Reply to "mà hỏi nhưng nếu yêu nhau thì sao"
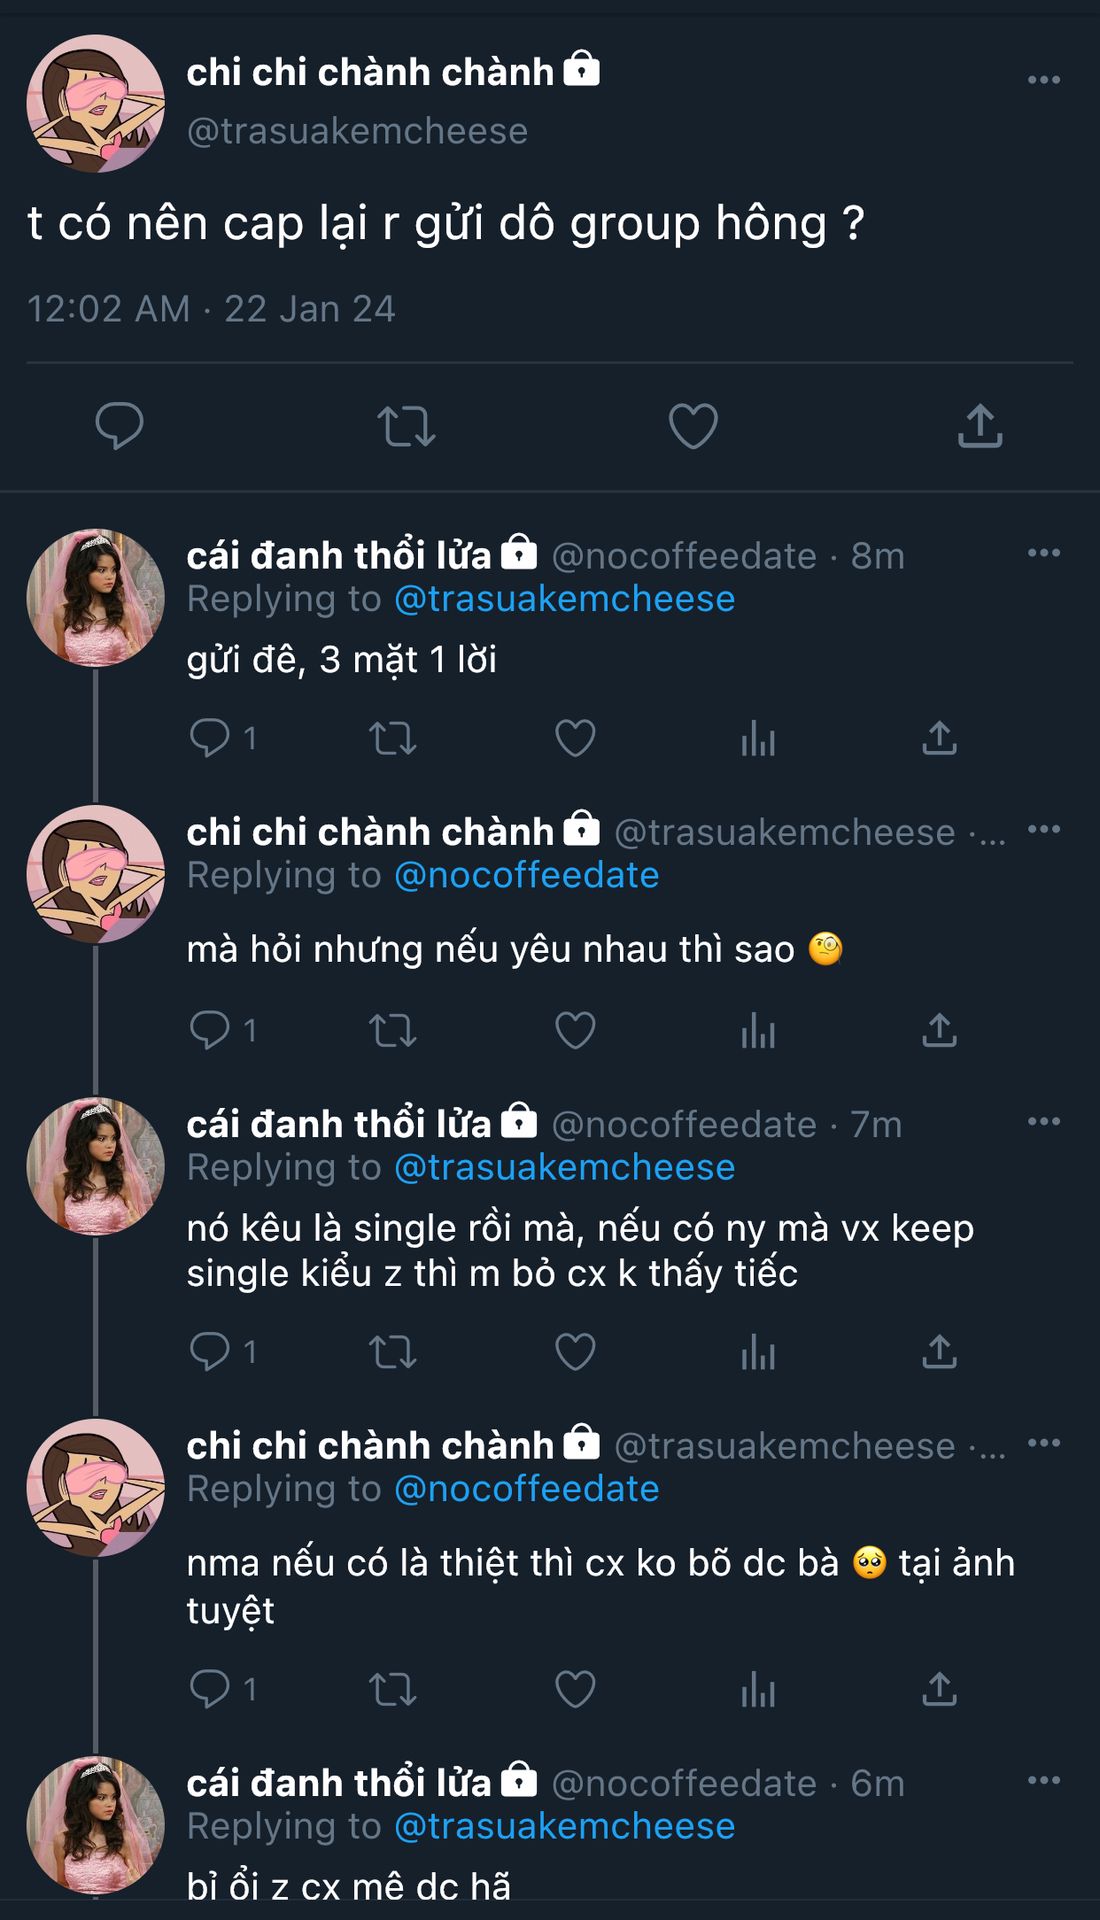This screenshot has height=1920, width=1100. pyautogui.click(x=210, y=1031)
